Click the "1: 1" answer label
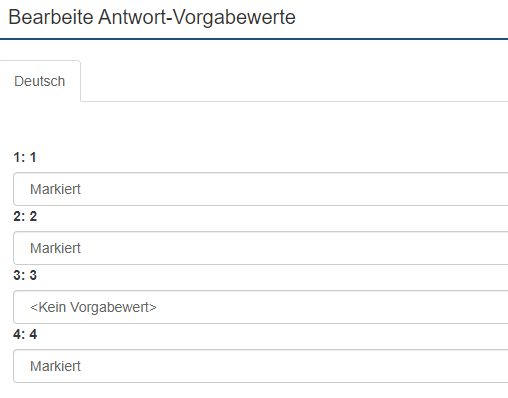The image size is (508, 398). pos(25,157)
